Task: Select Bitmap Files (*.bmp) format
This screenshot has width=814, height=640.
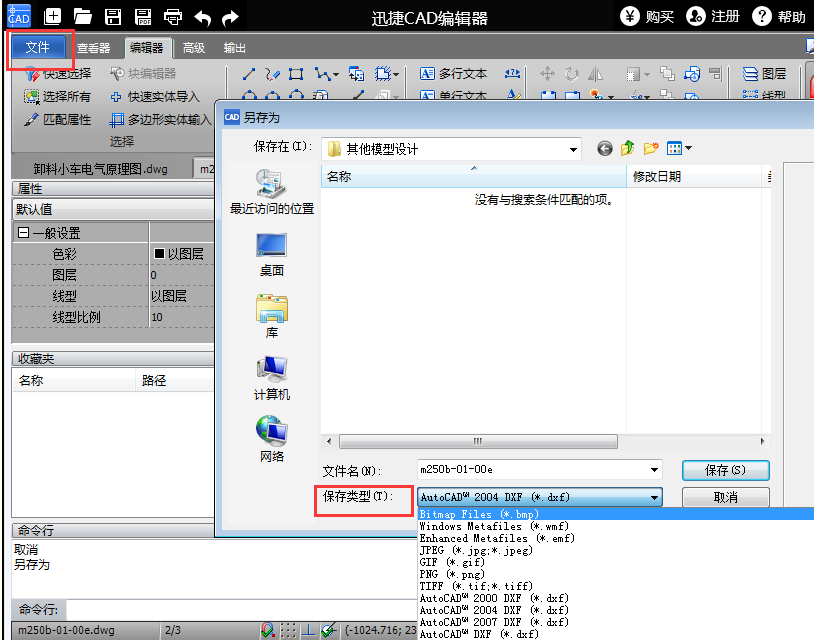Action: coord(616,514)
